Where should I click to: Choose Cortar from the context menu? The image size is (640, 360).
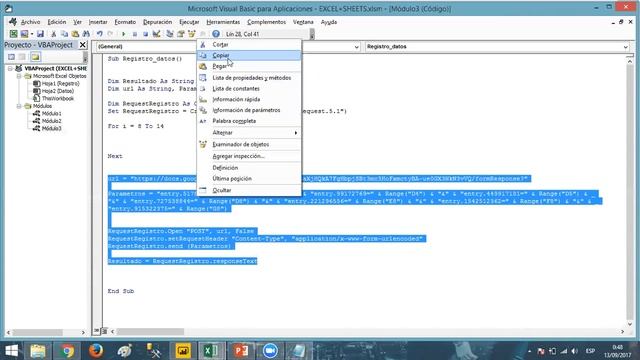click(x=249, y=44)
